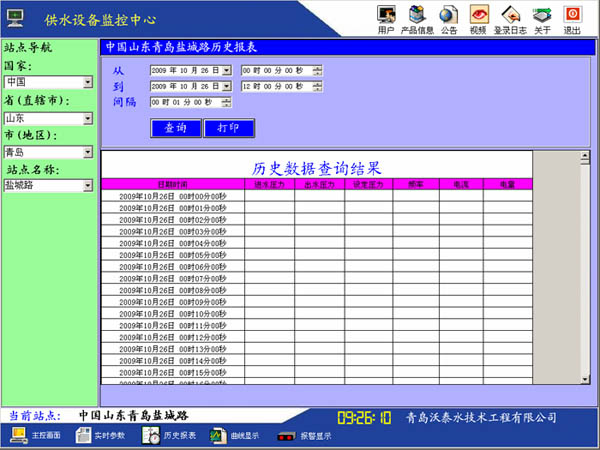
Task: Expand the 国家 country dropdown
Action: click(x=88, y=82)
